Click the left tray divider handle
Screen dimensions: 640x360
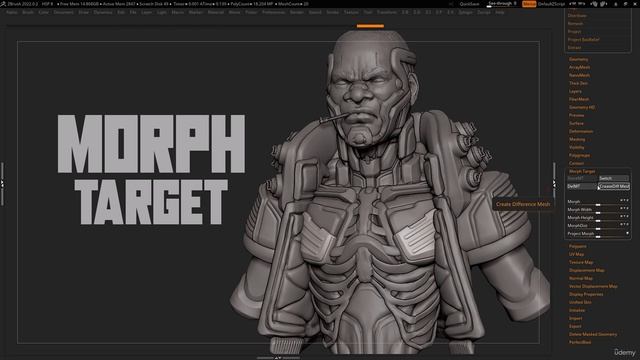pyautogui.click(x=2, y=184)
